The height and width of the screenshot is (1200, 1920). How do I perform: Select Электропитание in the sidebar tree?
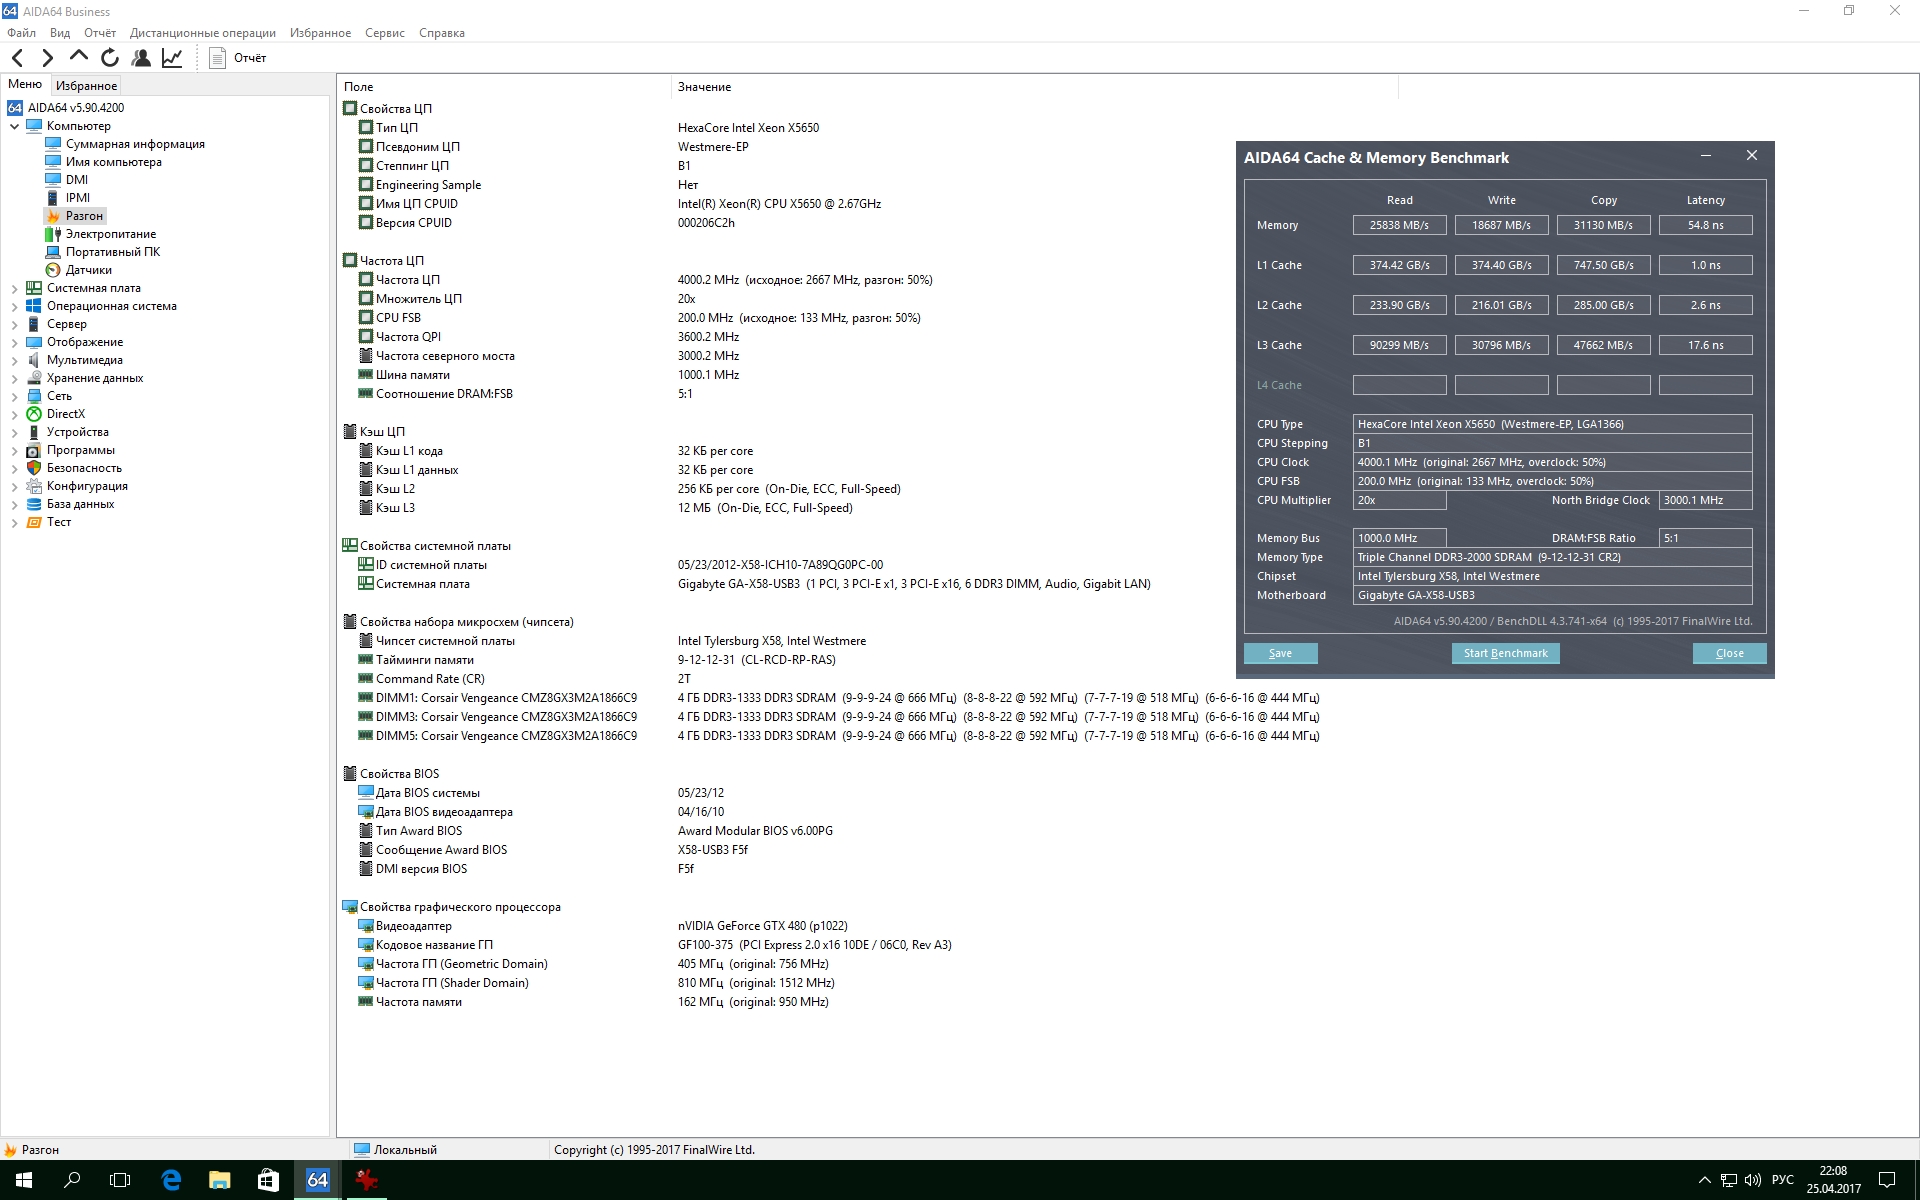click(110, 234)
